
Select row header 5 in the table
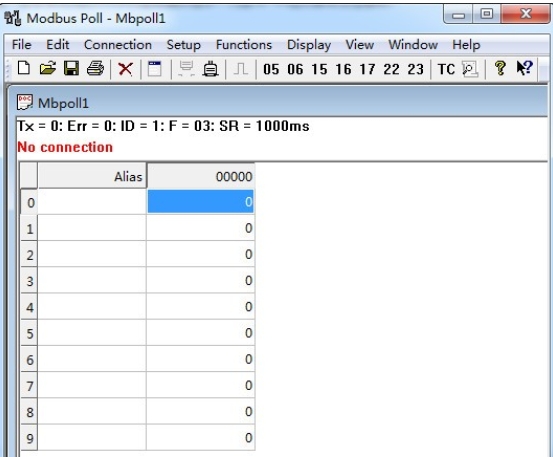pyautogui.click(x=29, y=333)
